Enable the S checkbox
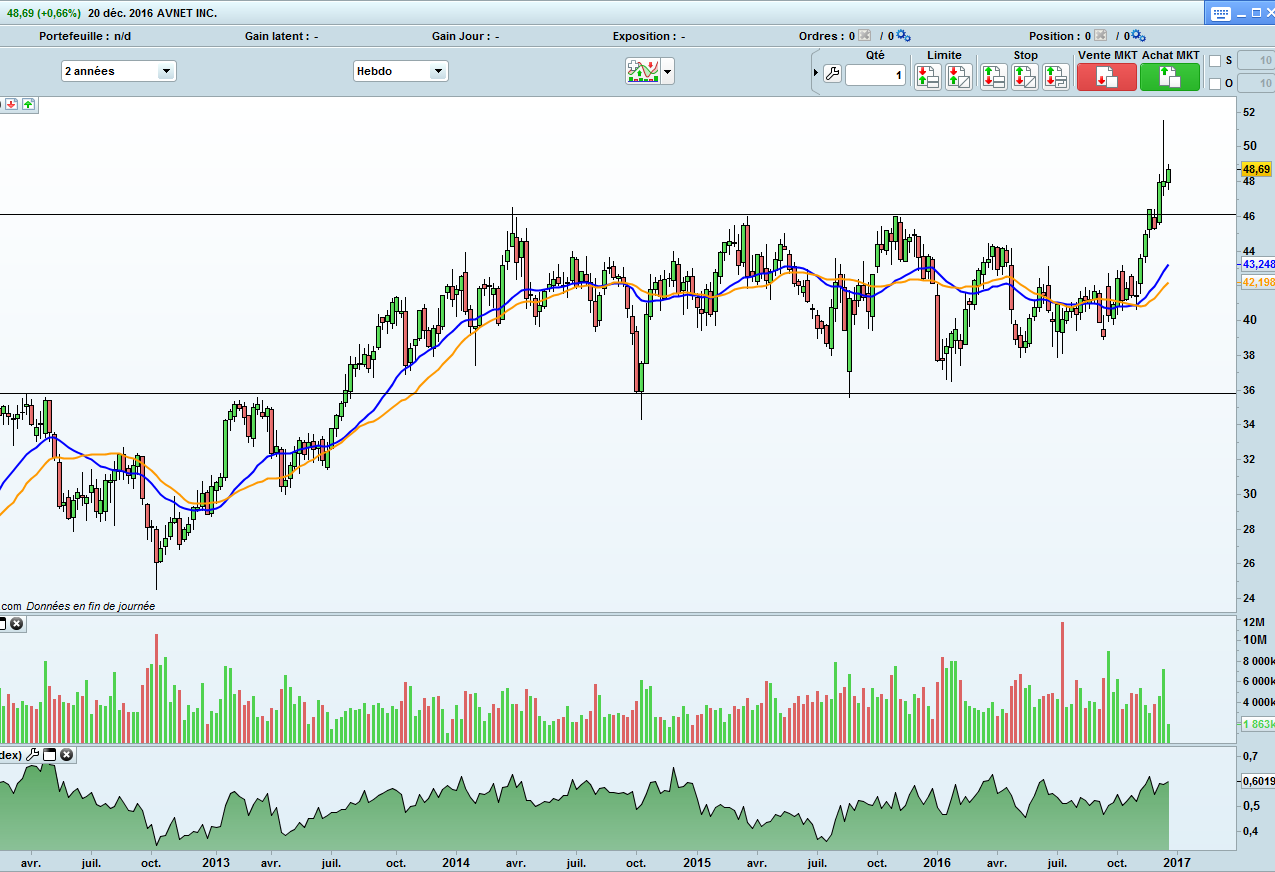 [1215, 60]
